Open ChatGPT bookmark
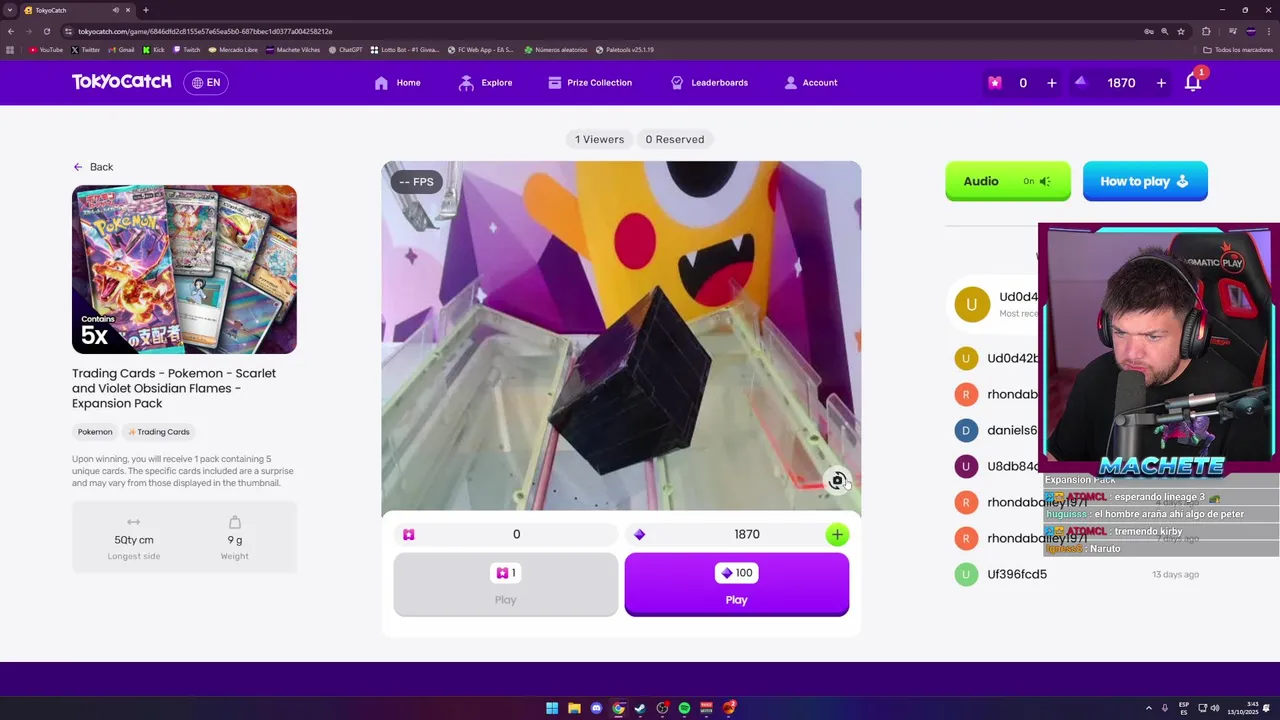Screen dimensions: 1280x720 345,49
